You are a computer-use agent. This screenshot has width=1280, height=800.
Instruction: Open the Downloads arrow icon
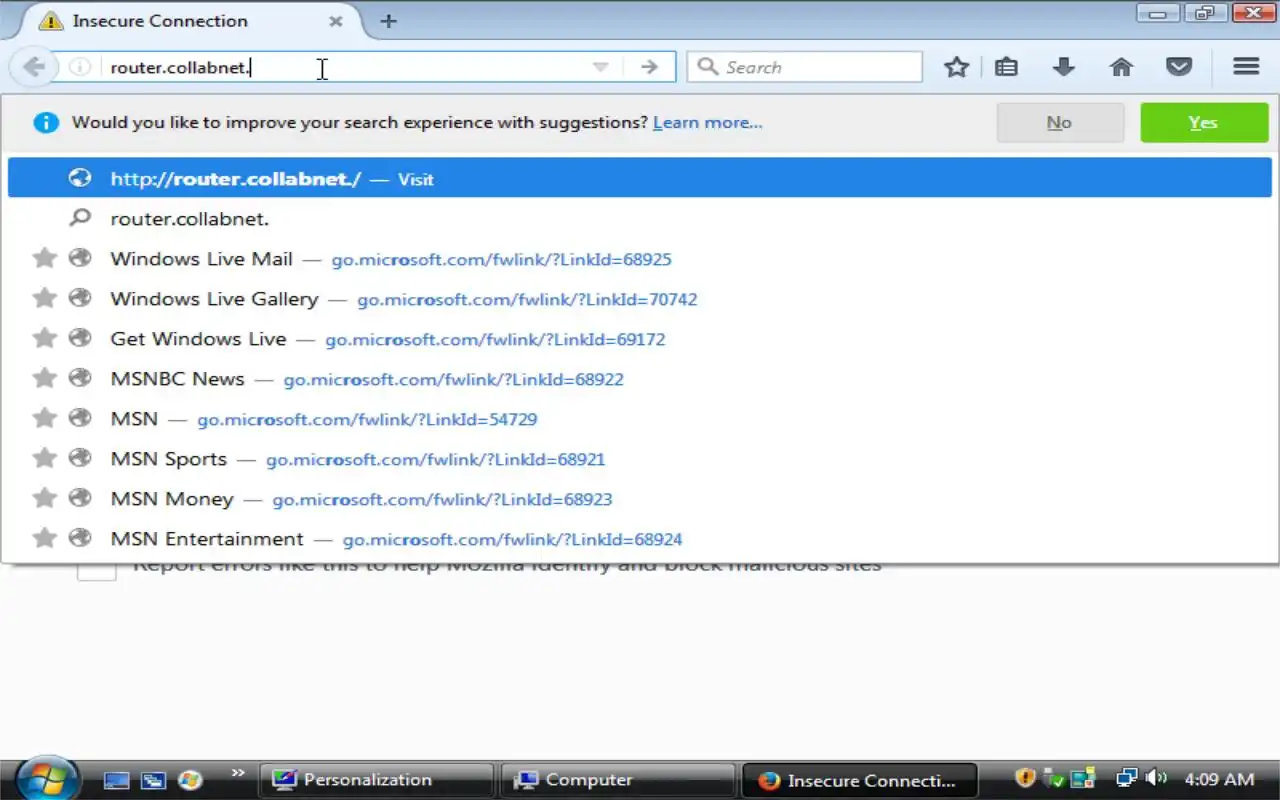[1064, 67]
